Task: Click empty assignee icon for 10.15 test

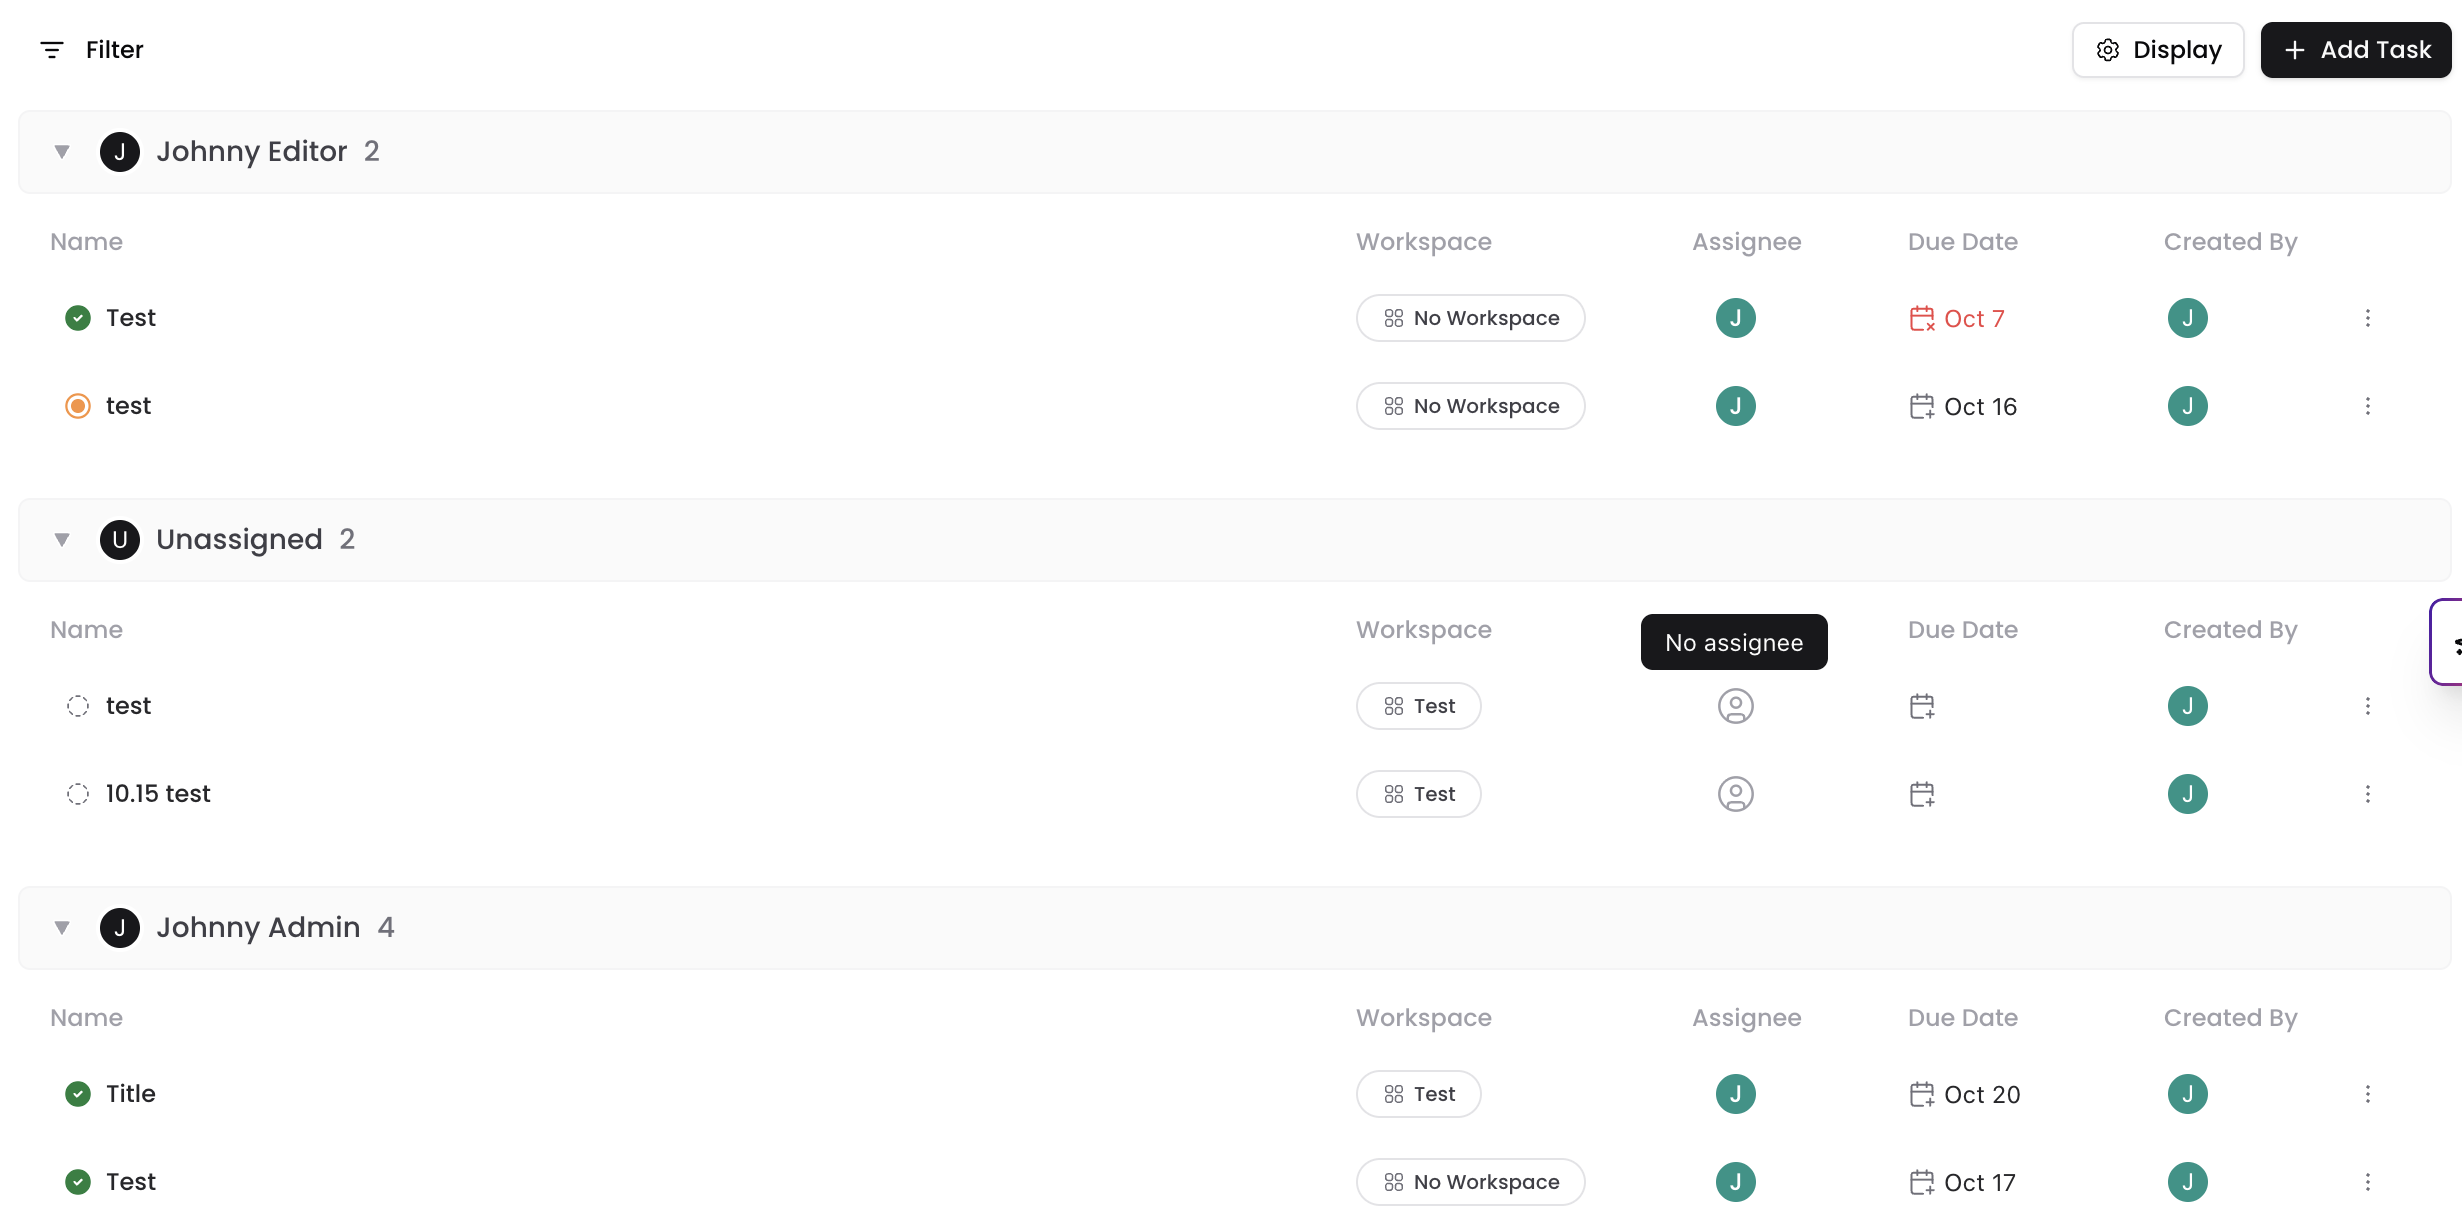Action: coord(1736,794)
